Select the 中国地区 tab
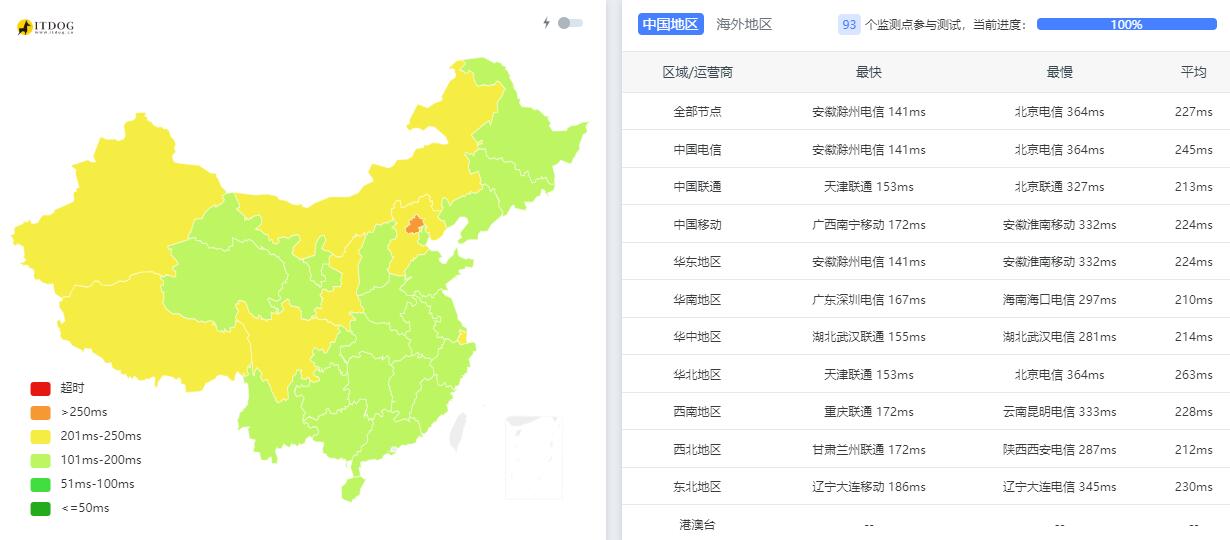Image resolution: width=1230 pixels, height=540 pixels. (x=670, y=24)
